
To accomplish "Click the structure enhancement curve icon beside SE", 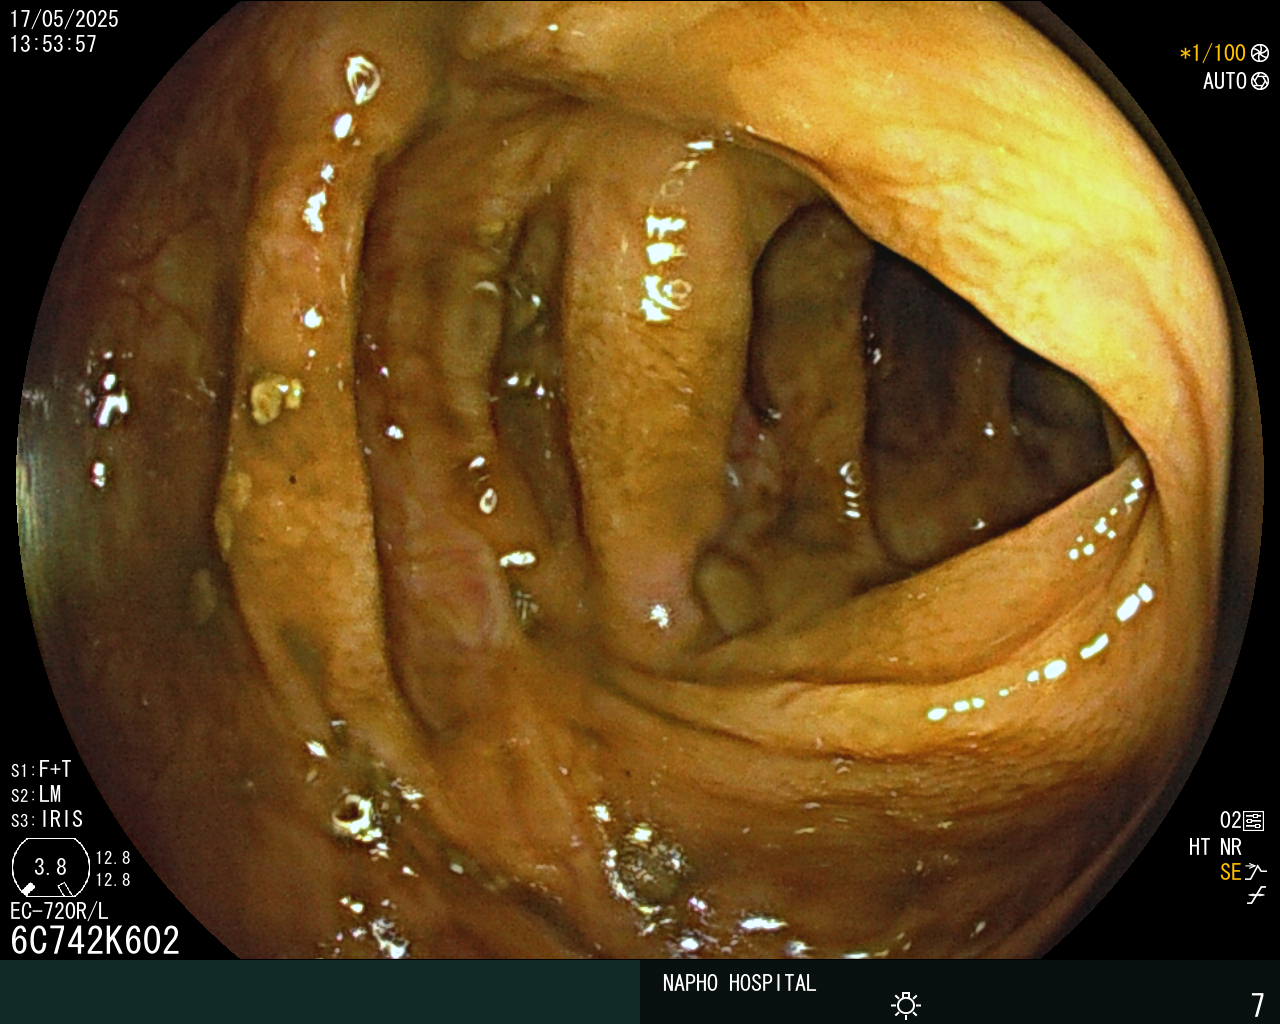I will pos(1256,872).
